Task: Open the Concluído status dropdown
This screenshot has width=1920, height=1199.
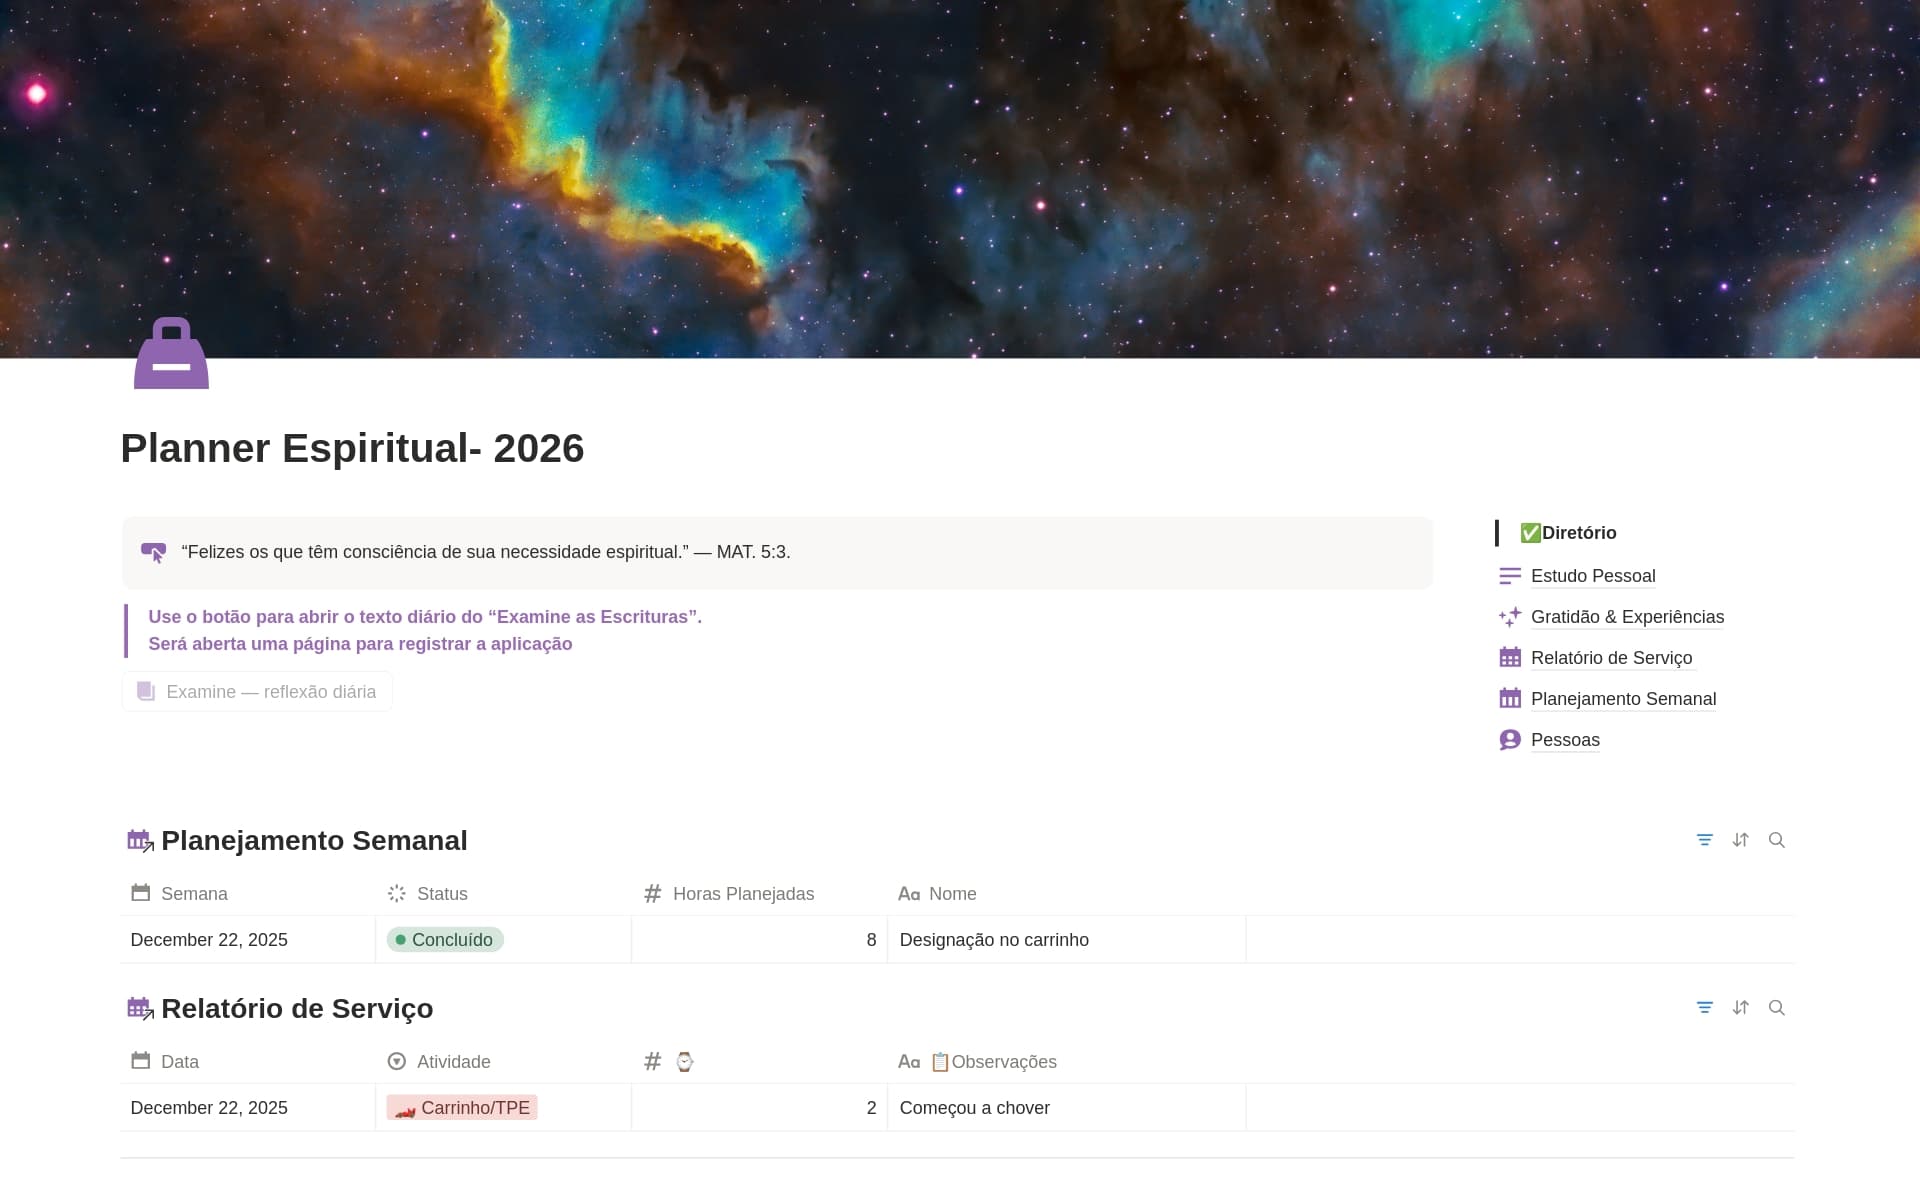Action: pyautogui.click(x=445, y=940)
